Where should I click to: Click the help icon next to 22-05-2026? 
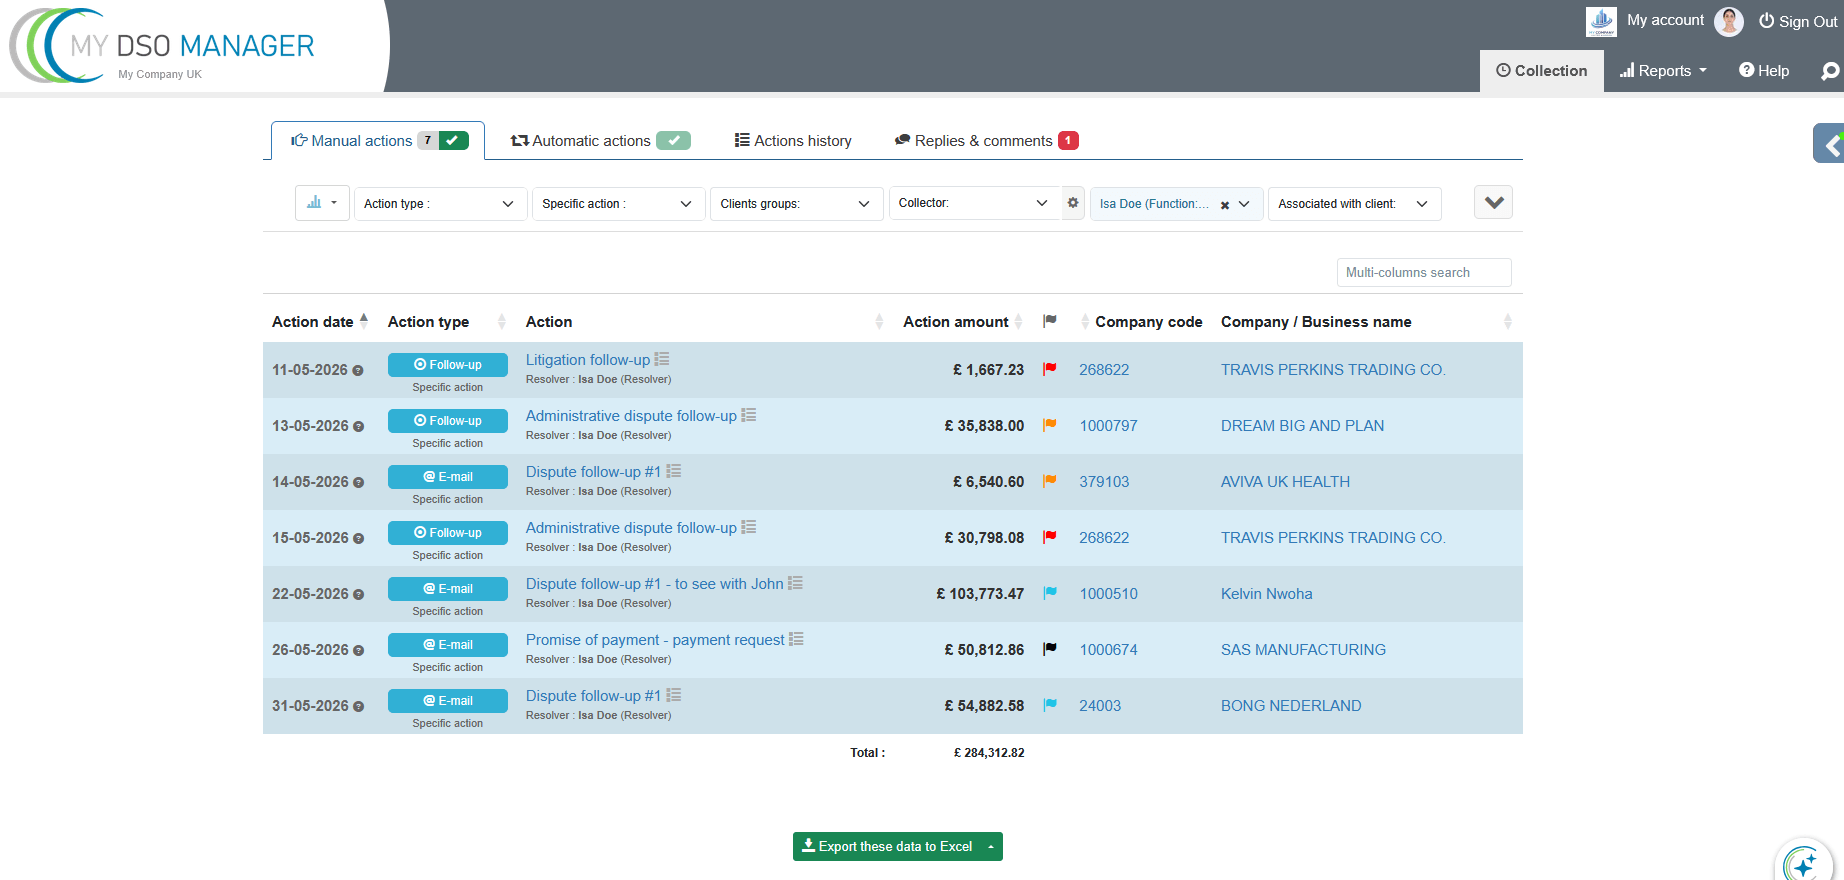pyautogui.click(x=358, y=595)
